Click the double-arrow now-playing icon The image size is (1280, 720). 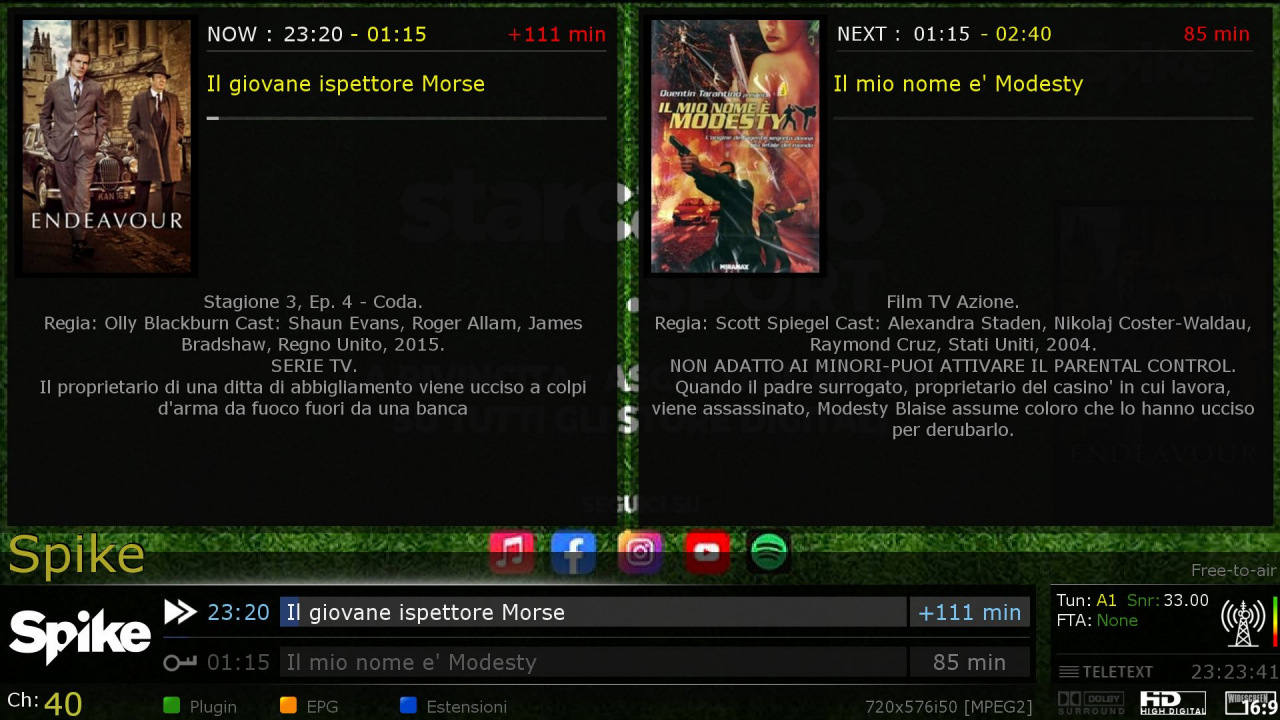181,612
